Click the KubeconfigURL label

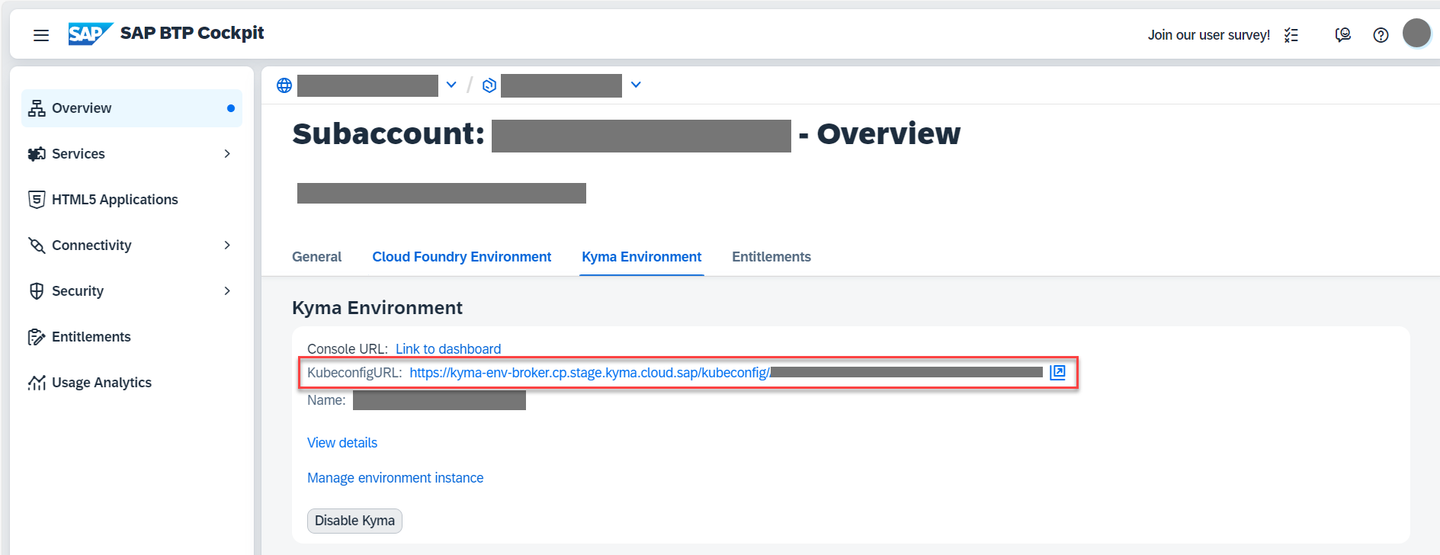coord(354,373)
